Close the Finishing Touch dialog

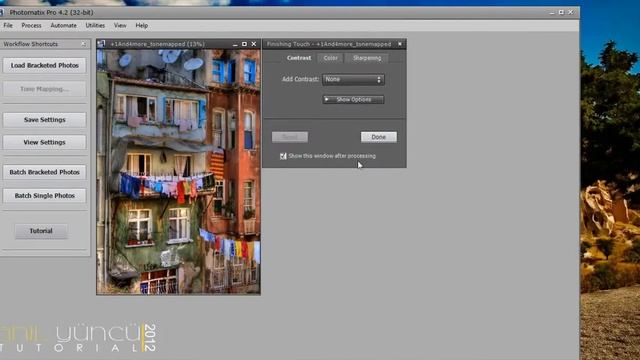point(400,44)
